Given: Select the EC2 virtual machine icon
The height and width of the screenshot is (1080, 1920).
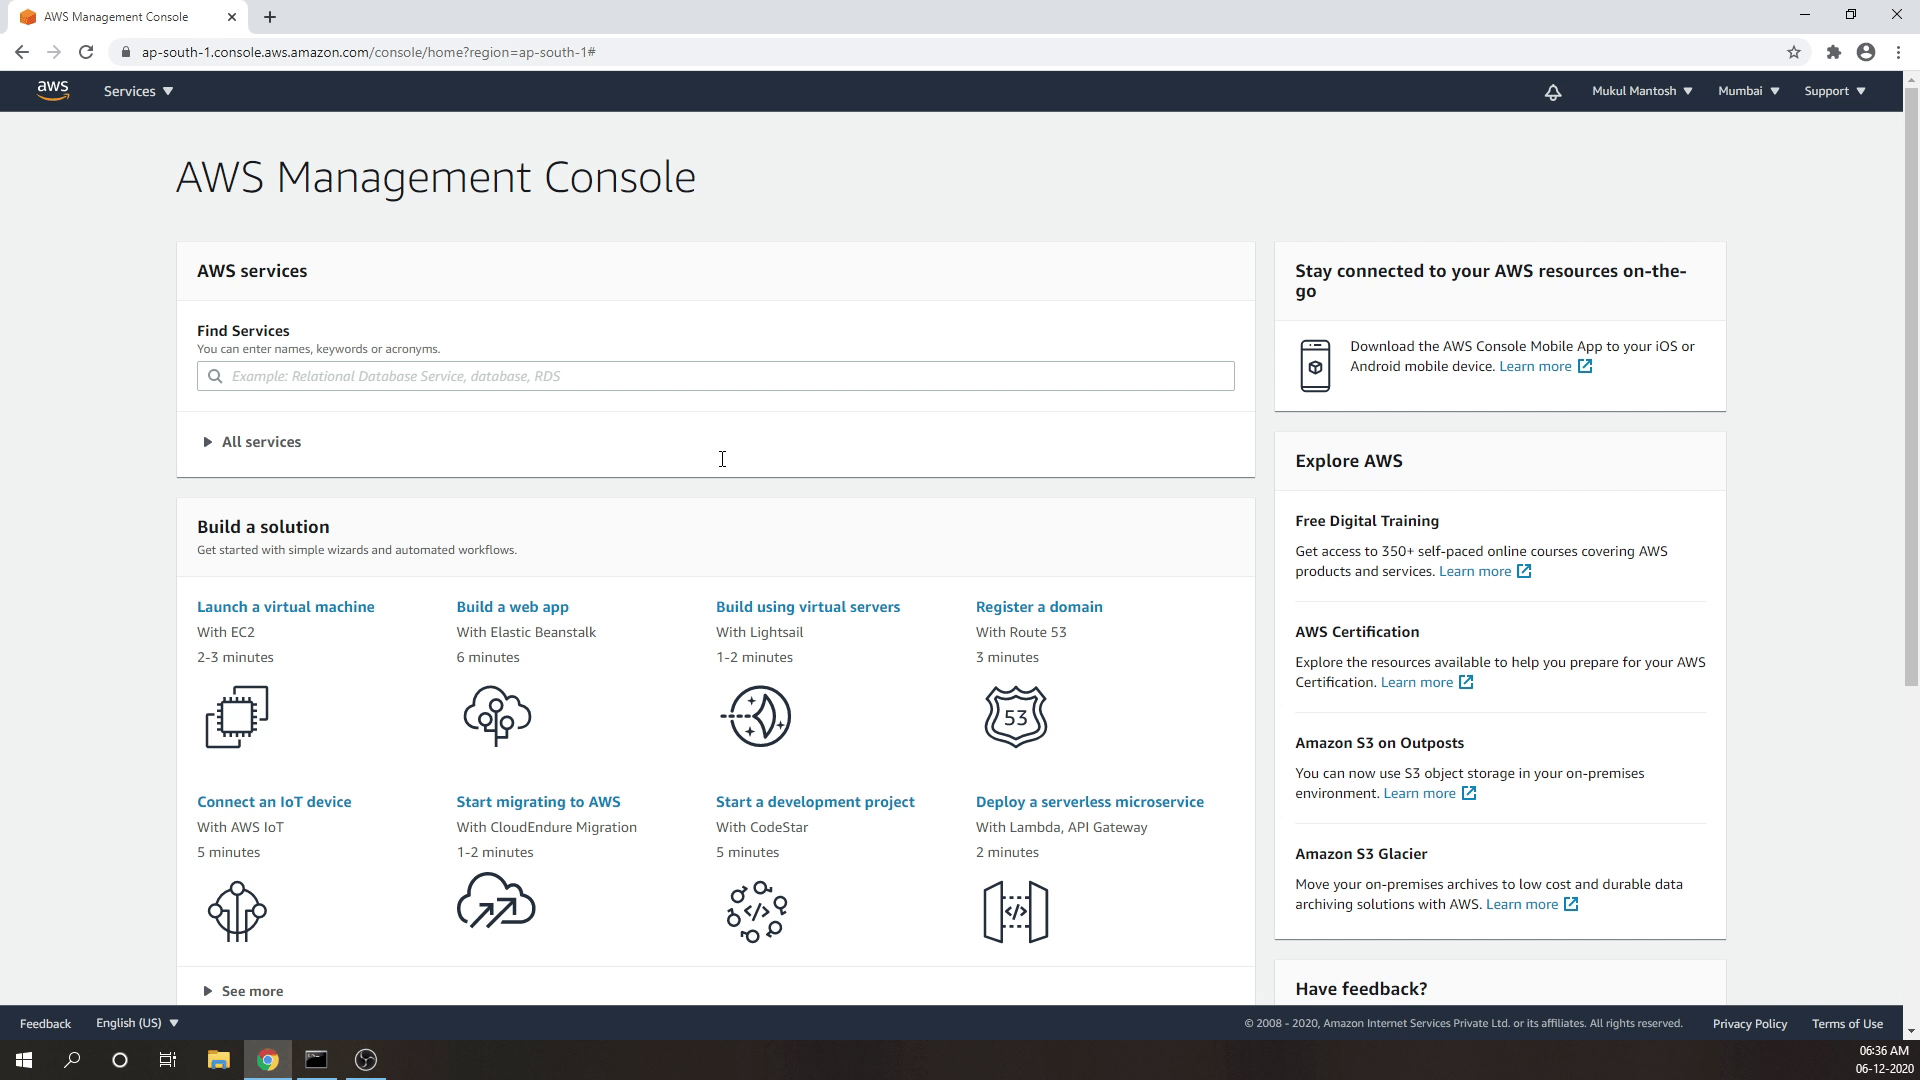Looking at the screenshot, I should pyautogui.click(x=237, y=716).
